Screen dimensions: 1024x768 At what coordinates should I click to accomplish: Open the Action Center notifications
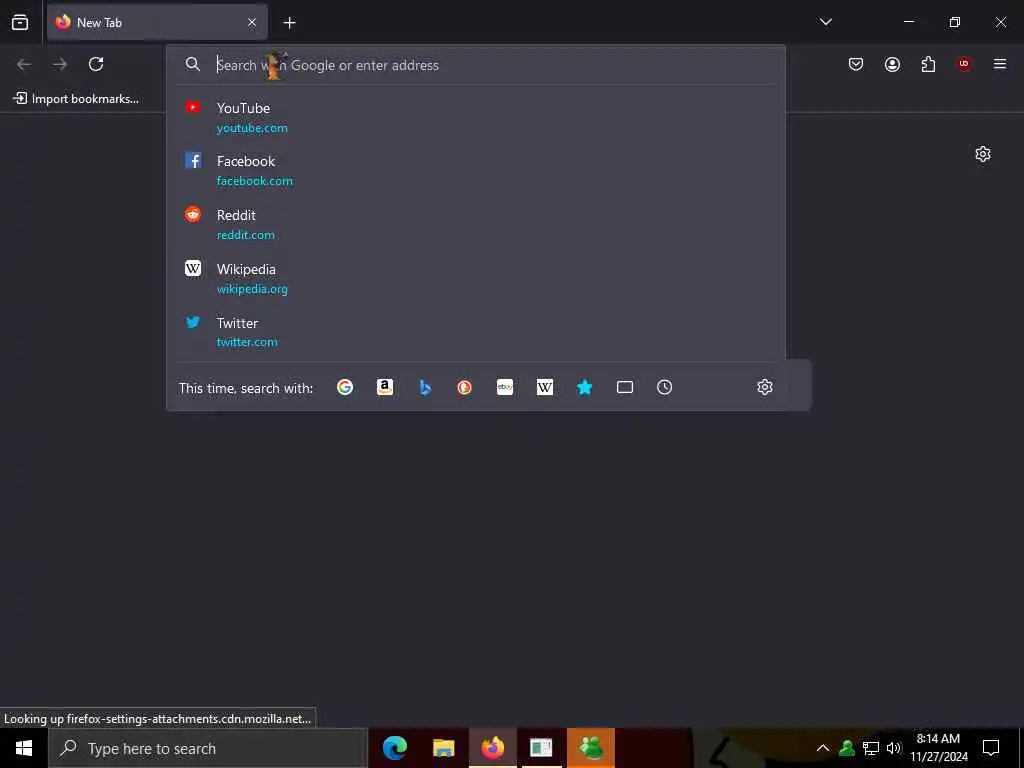pyautogui.click(x=991, y=748)
